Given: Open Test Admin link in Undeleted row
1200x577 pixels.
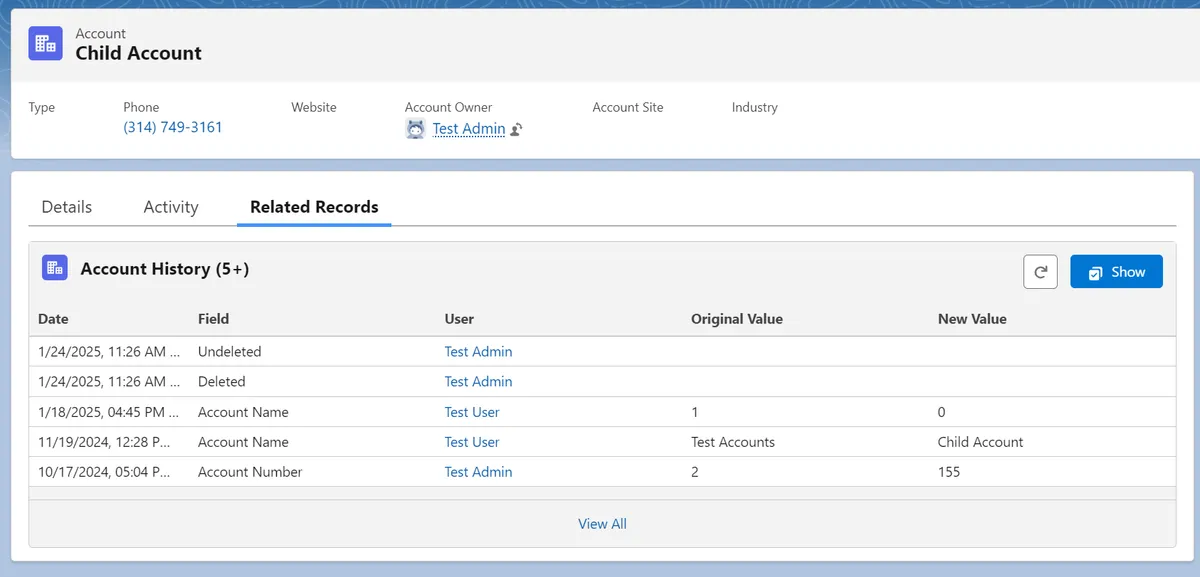Looking at the screenshot, I should [x=478, y=352].
